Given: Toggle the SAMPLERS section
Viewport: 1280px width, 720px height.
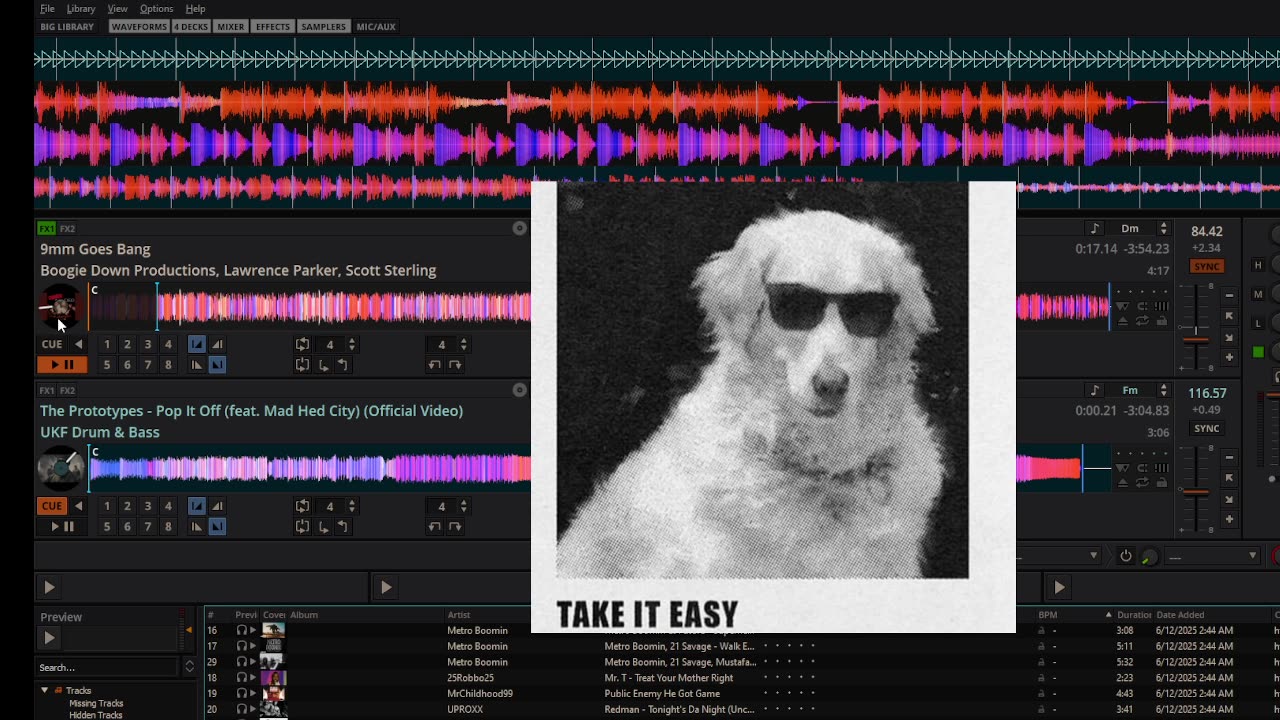Looking at the screenshot, I should [323, 27].
